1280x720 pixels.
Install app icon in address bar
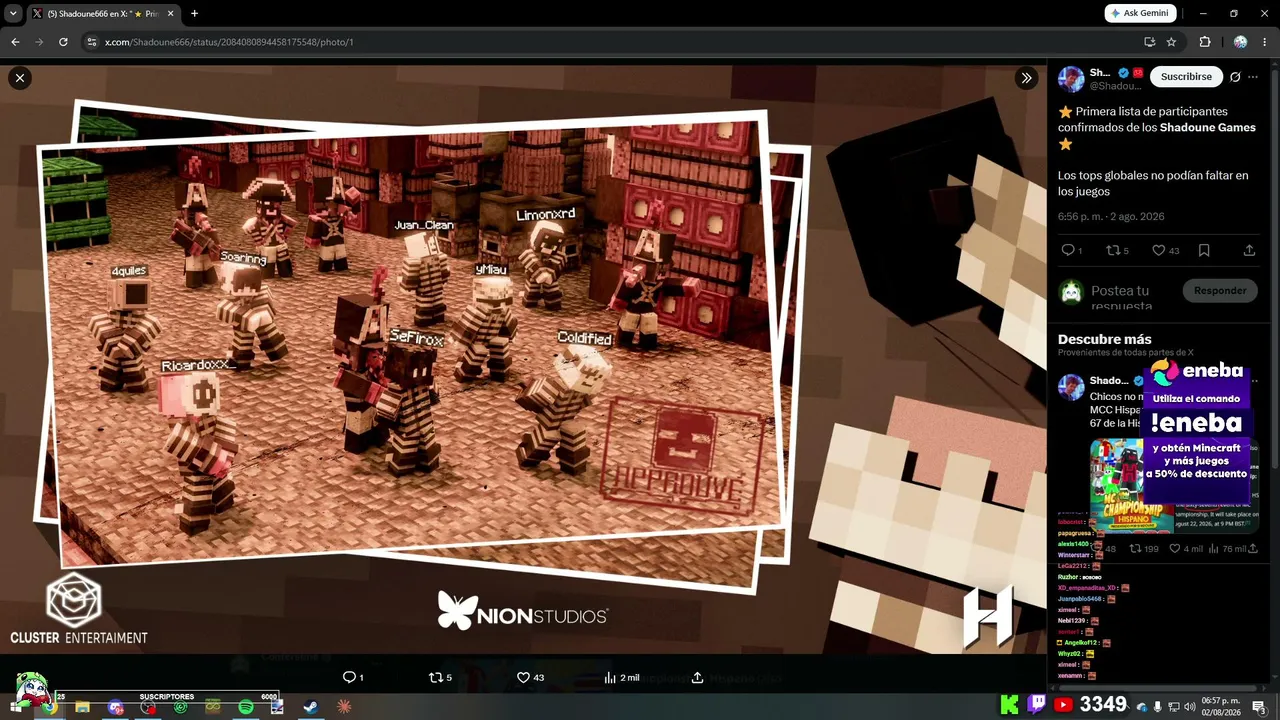point(1150,42)
